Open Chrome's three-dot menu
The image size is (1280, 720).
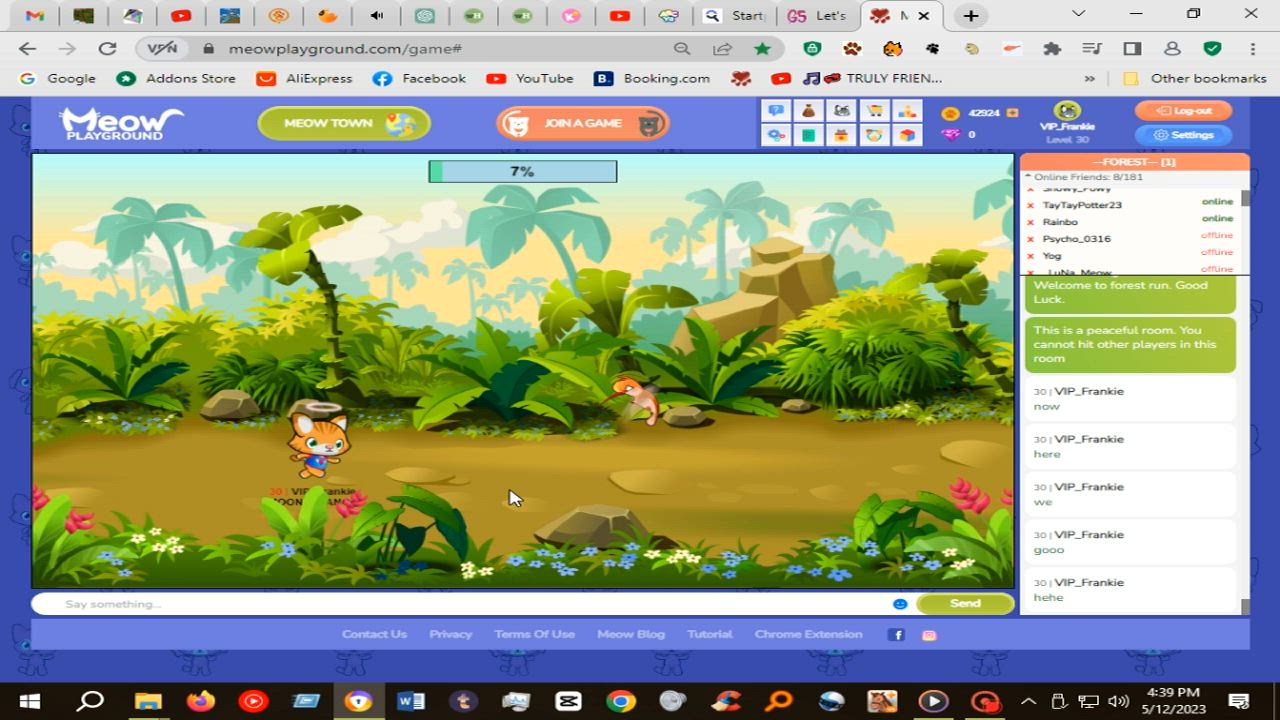1252,48
